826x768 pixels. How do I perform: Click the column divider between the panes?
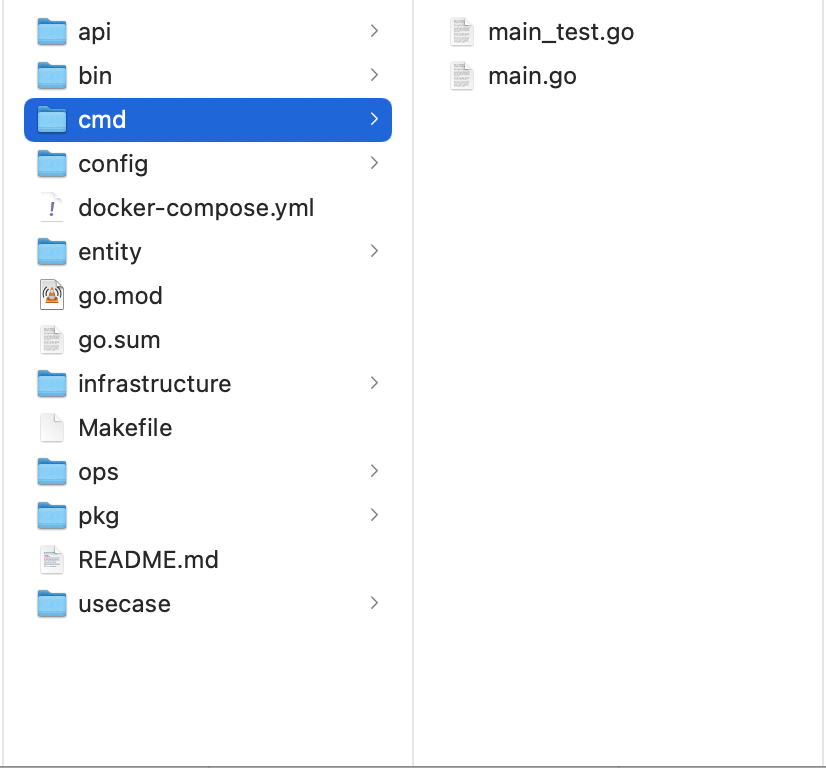413,400
